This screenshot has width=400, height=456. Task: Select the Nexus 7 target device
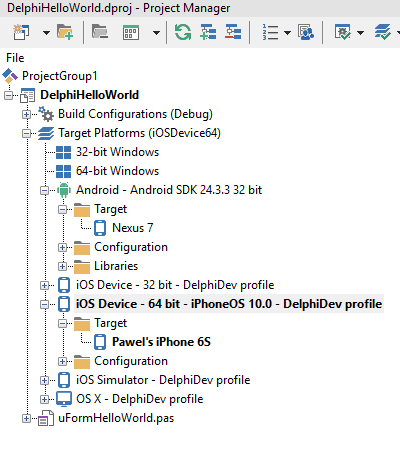(x=133, y=228)
